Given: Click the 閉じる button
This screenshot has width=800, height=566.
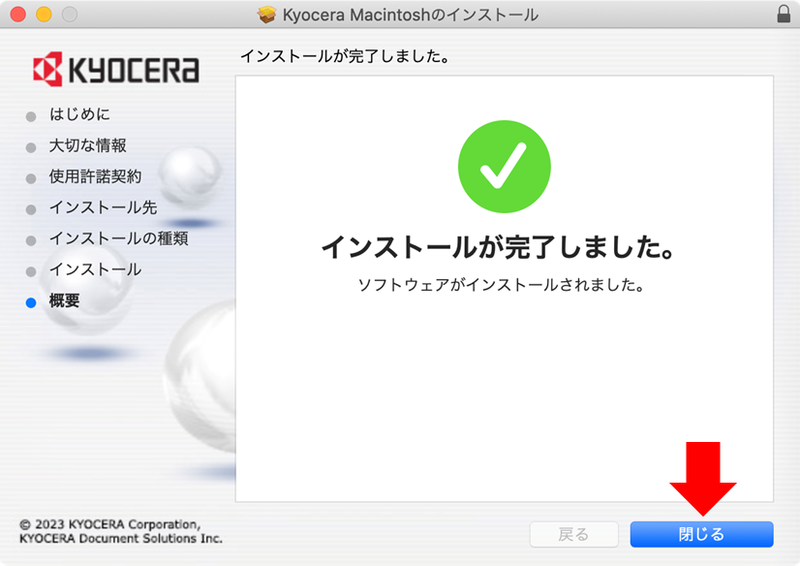Looking at the screenshot, I should point(702,534).
